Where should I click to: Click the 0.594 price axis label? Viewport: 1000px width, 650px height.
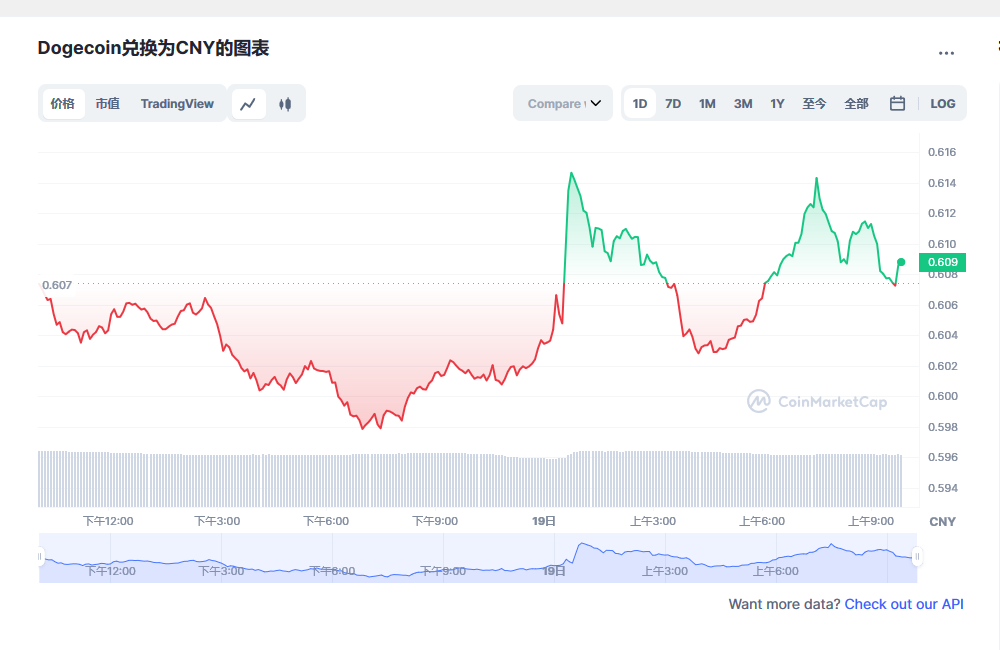942,488
